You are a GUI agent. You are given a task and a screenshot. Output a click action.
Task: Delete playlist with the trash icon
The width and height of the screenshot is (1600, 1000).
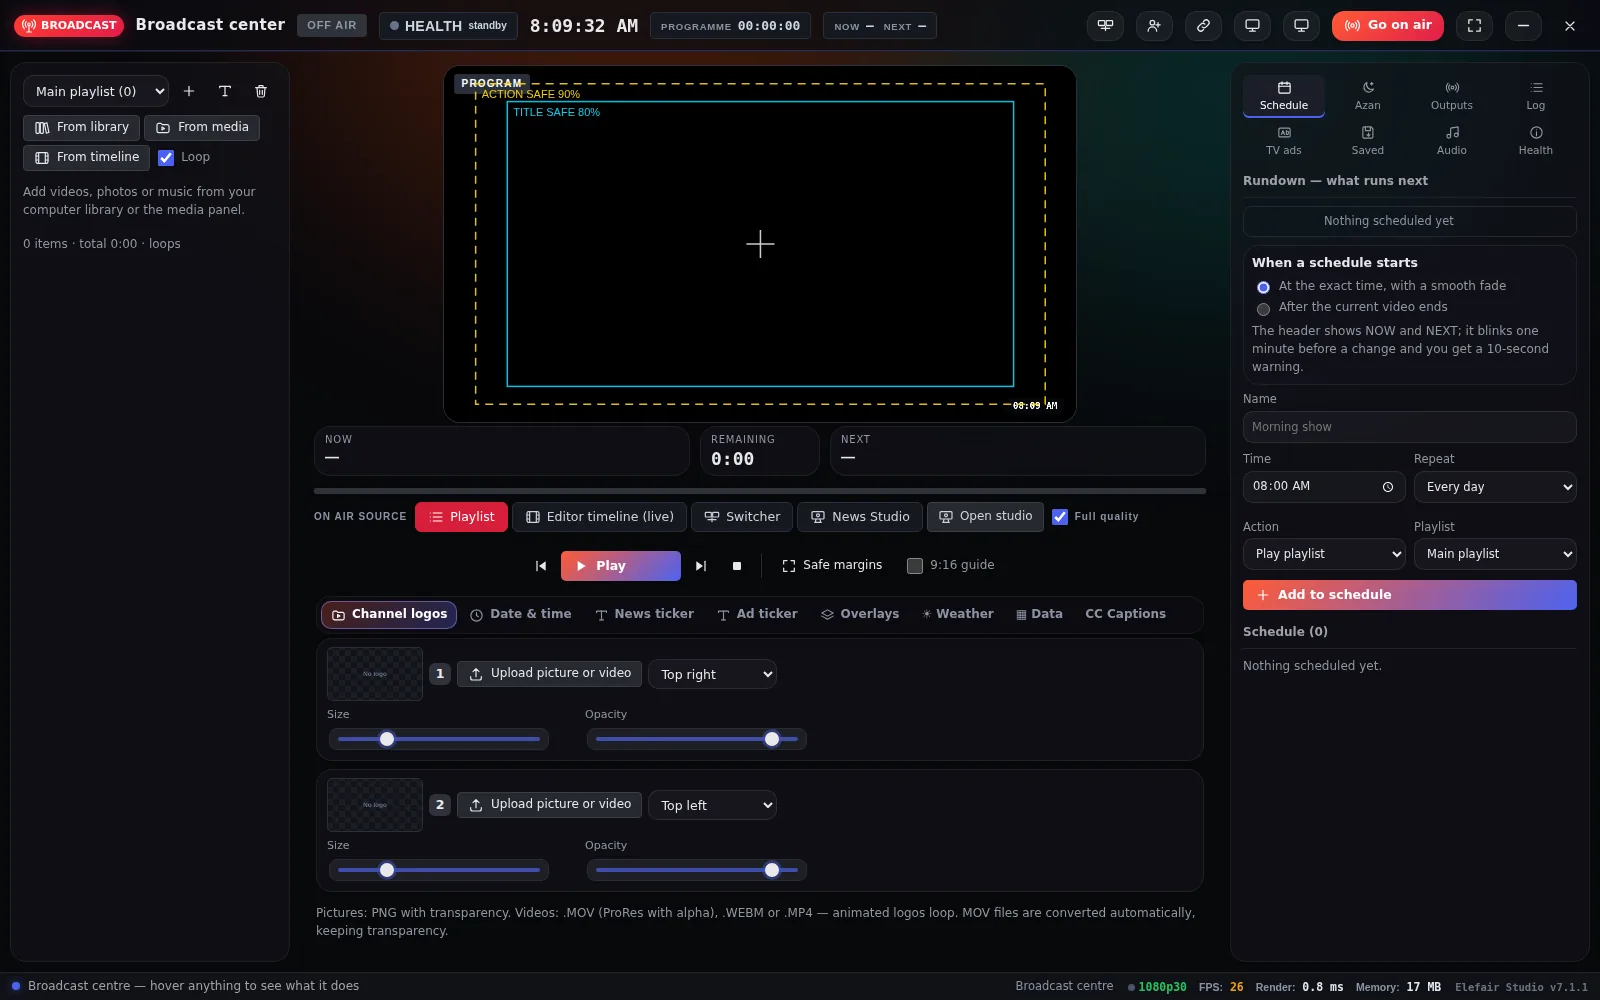pyautogui.click(x=261, y=91)
